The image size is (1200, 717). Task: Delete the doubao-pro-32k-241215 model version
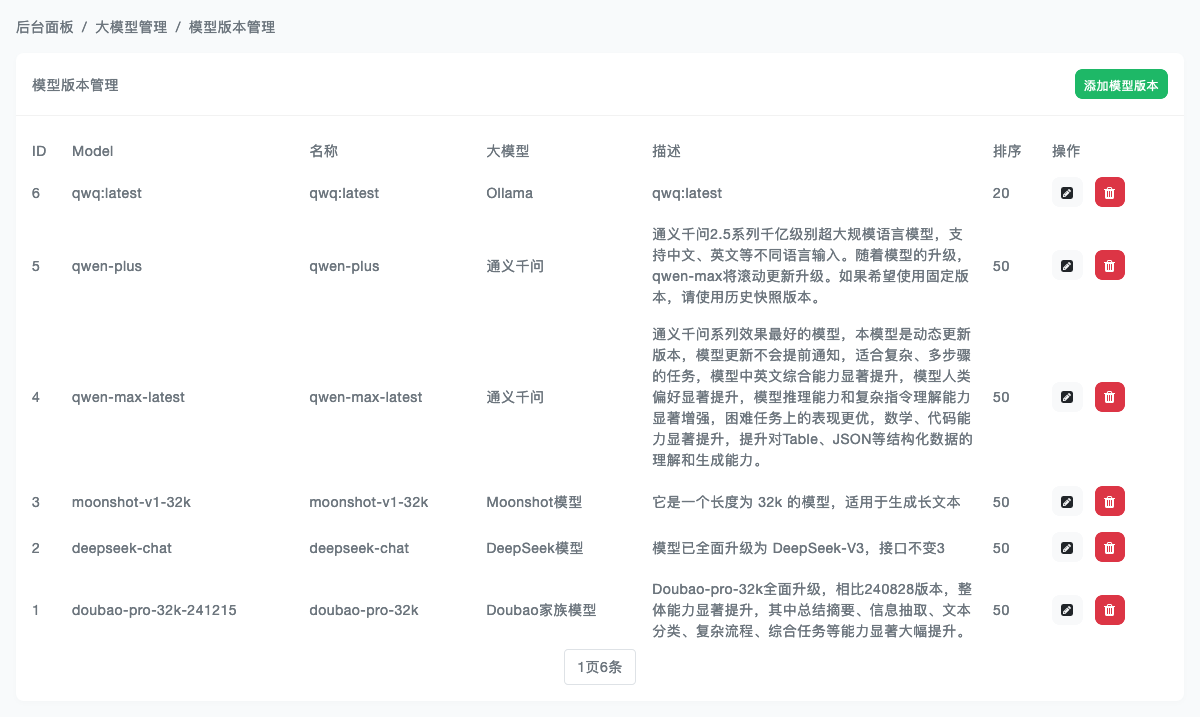[1109, 609]
